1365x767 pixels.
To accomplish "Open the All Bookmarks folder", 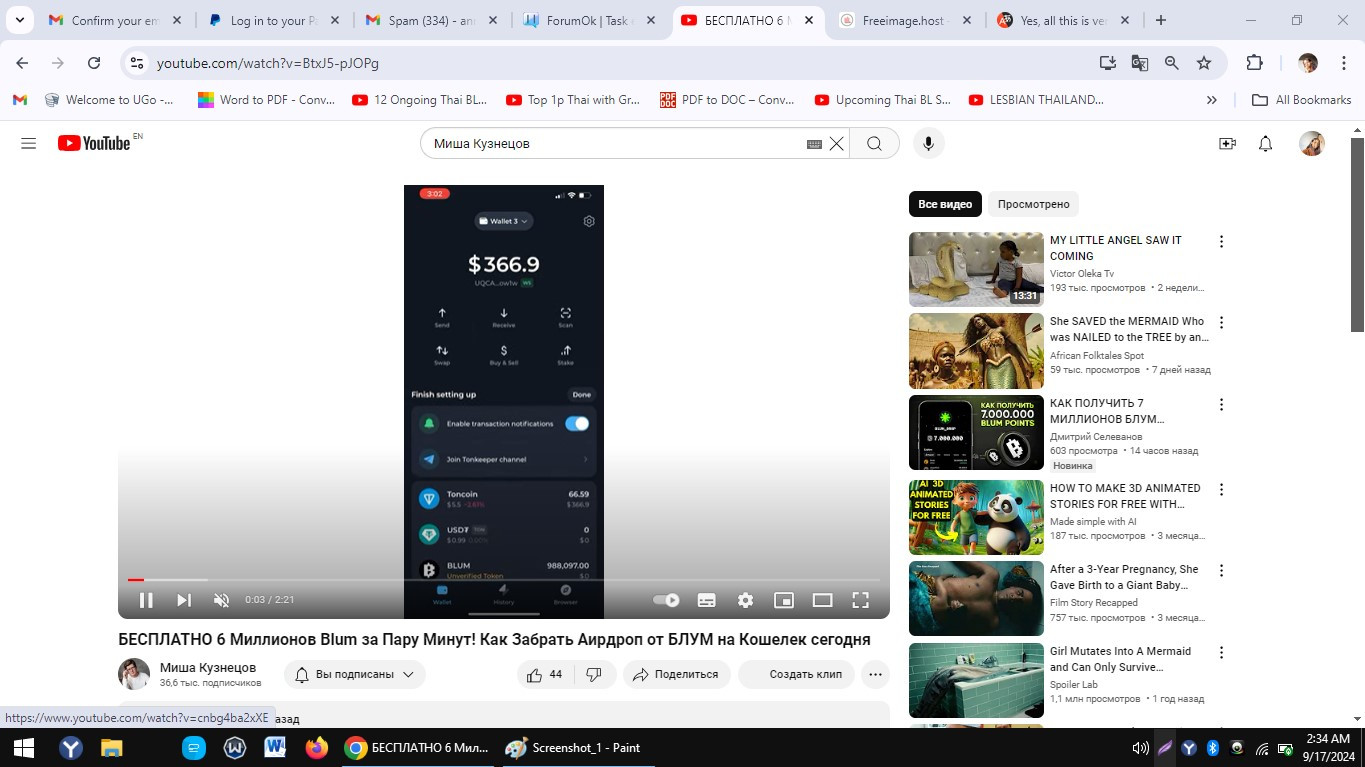I will 1302,100.
